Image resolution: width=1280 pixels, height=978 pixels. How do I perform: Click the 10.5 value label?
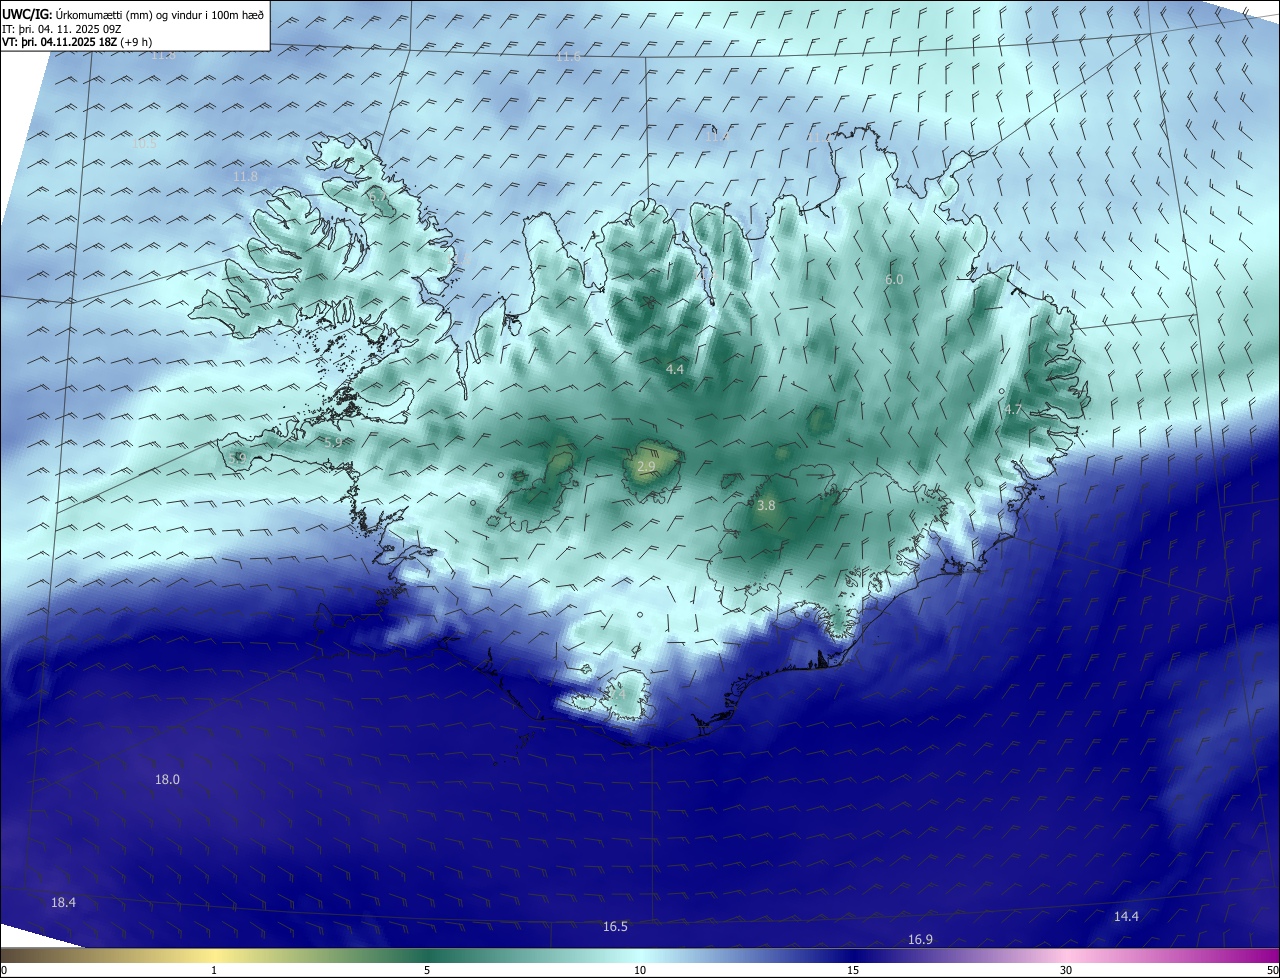144,143
